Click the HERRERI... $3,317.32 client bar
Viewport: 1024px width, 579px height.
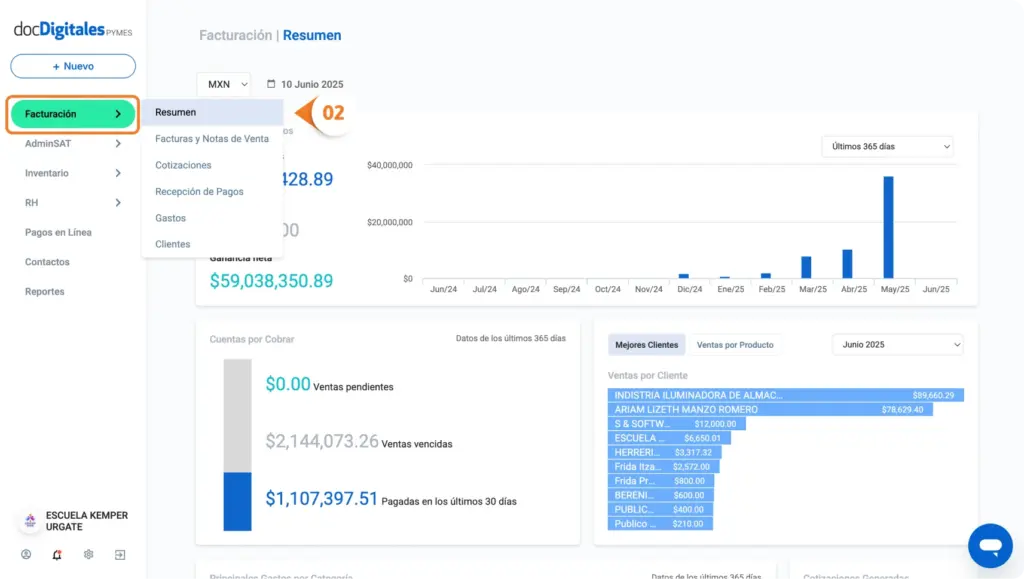point(664,452)
